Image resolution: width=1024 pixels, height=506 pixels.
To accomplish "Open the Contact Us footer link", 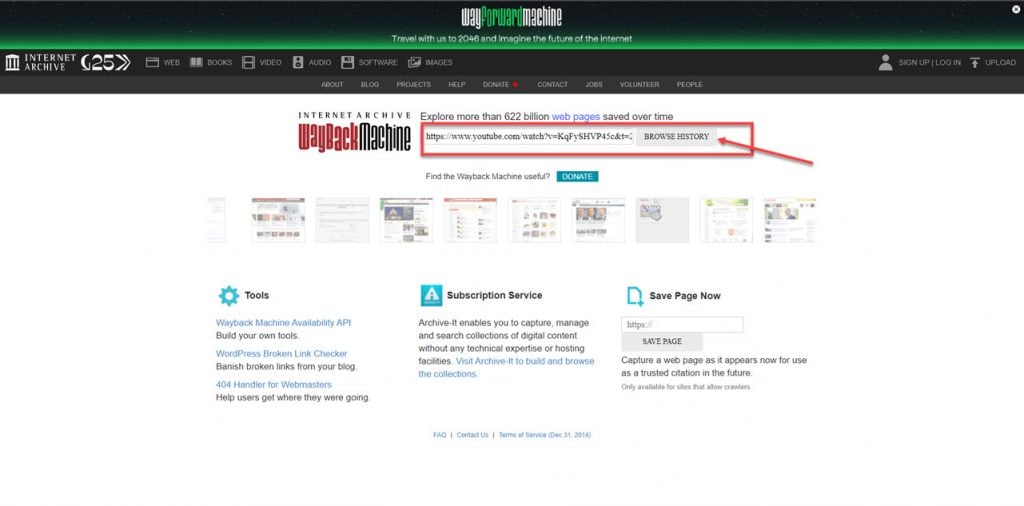I will (472, 435).
